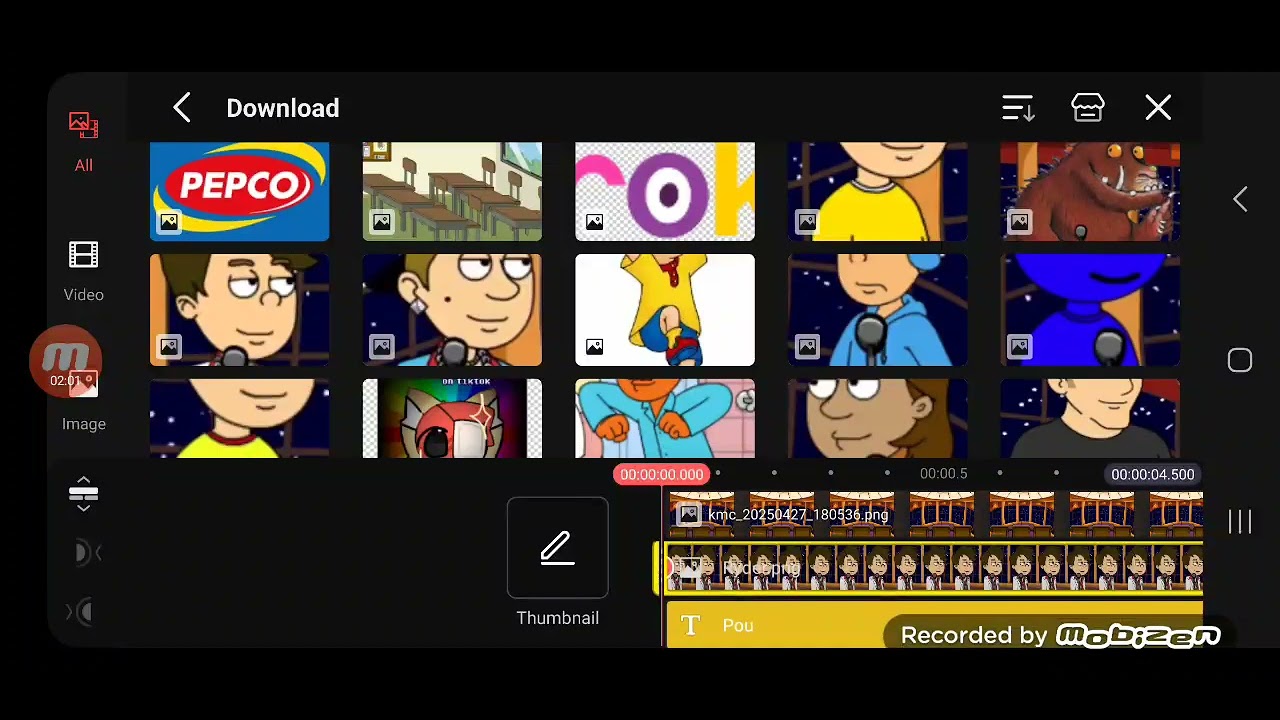This screenshot has height=720, width=1280.
Task: Open the sort order options
Action: tap(1018, 108)
